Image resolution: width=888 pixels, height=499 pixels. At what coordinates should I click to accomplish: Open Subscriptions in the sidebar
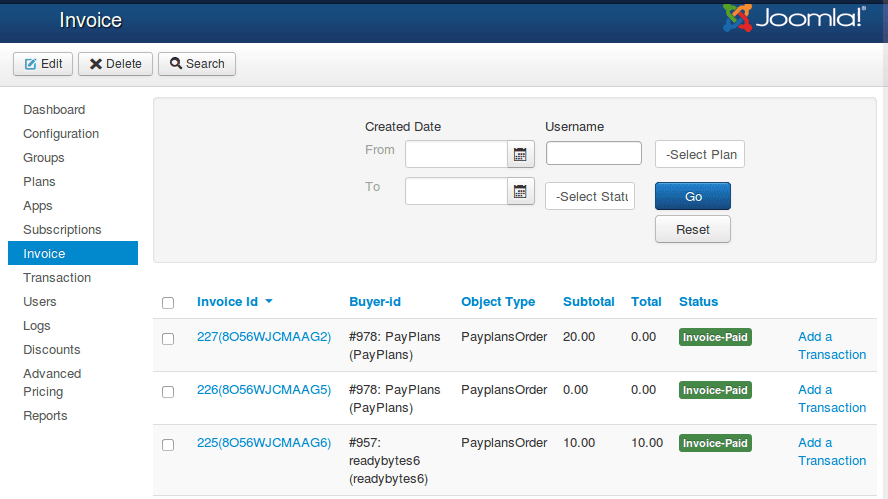tap(62, 229)
